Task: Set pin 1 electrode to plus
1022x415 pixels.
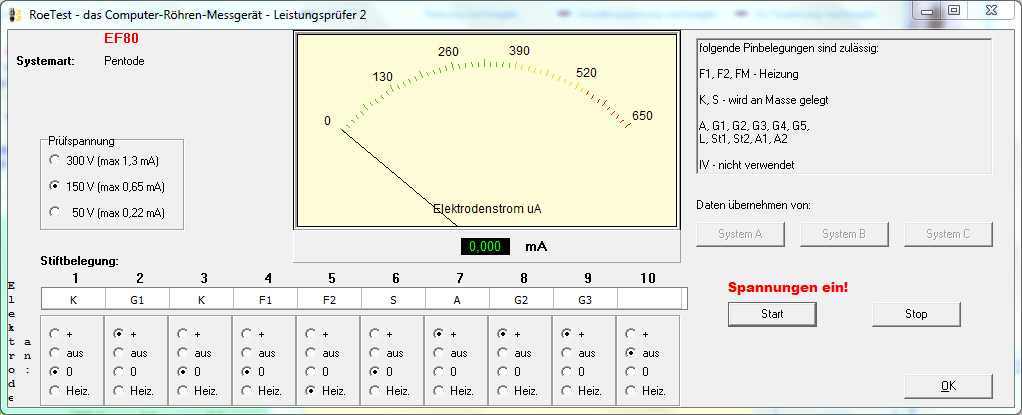Action: point(56,334)
